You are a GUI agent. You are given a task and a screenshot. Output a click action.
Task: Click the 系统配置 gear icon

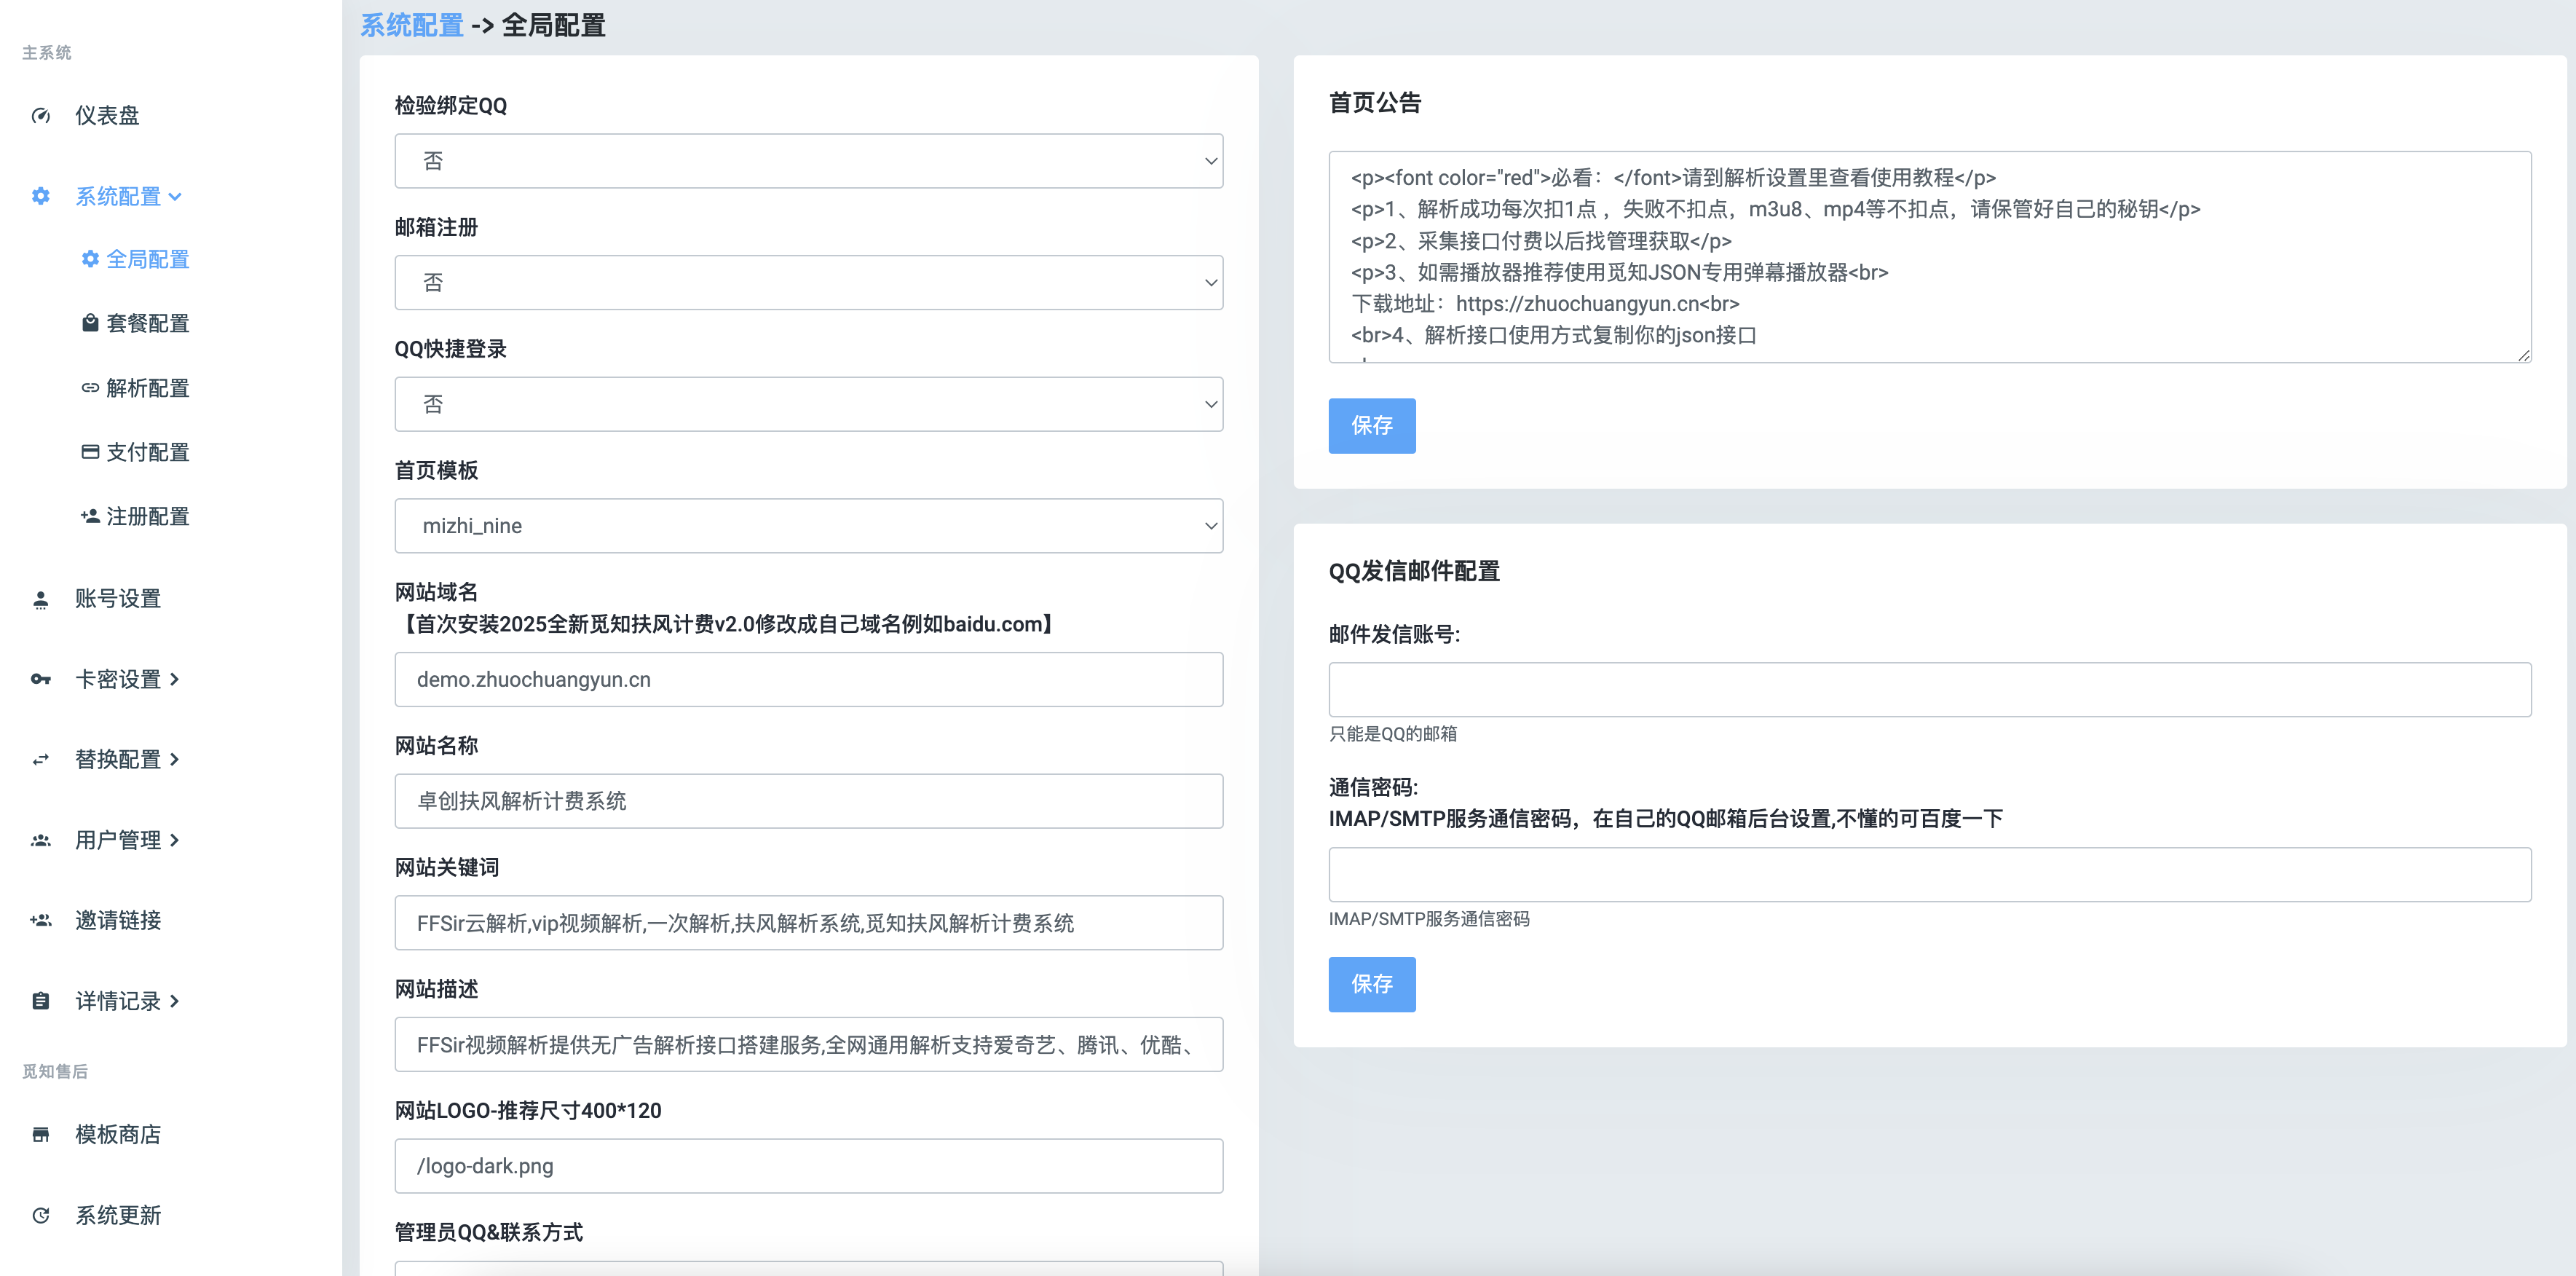41,196
